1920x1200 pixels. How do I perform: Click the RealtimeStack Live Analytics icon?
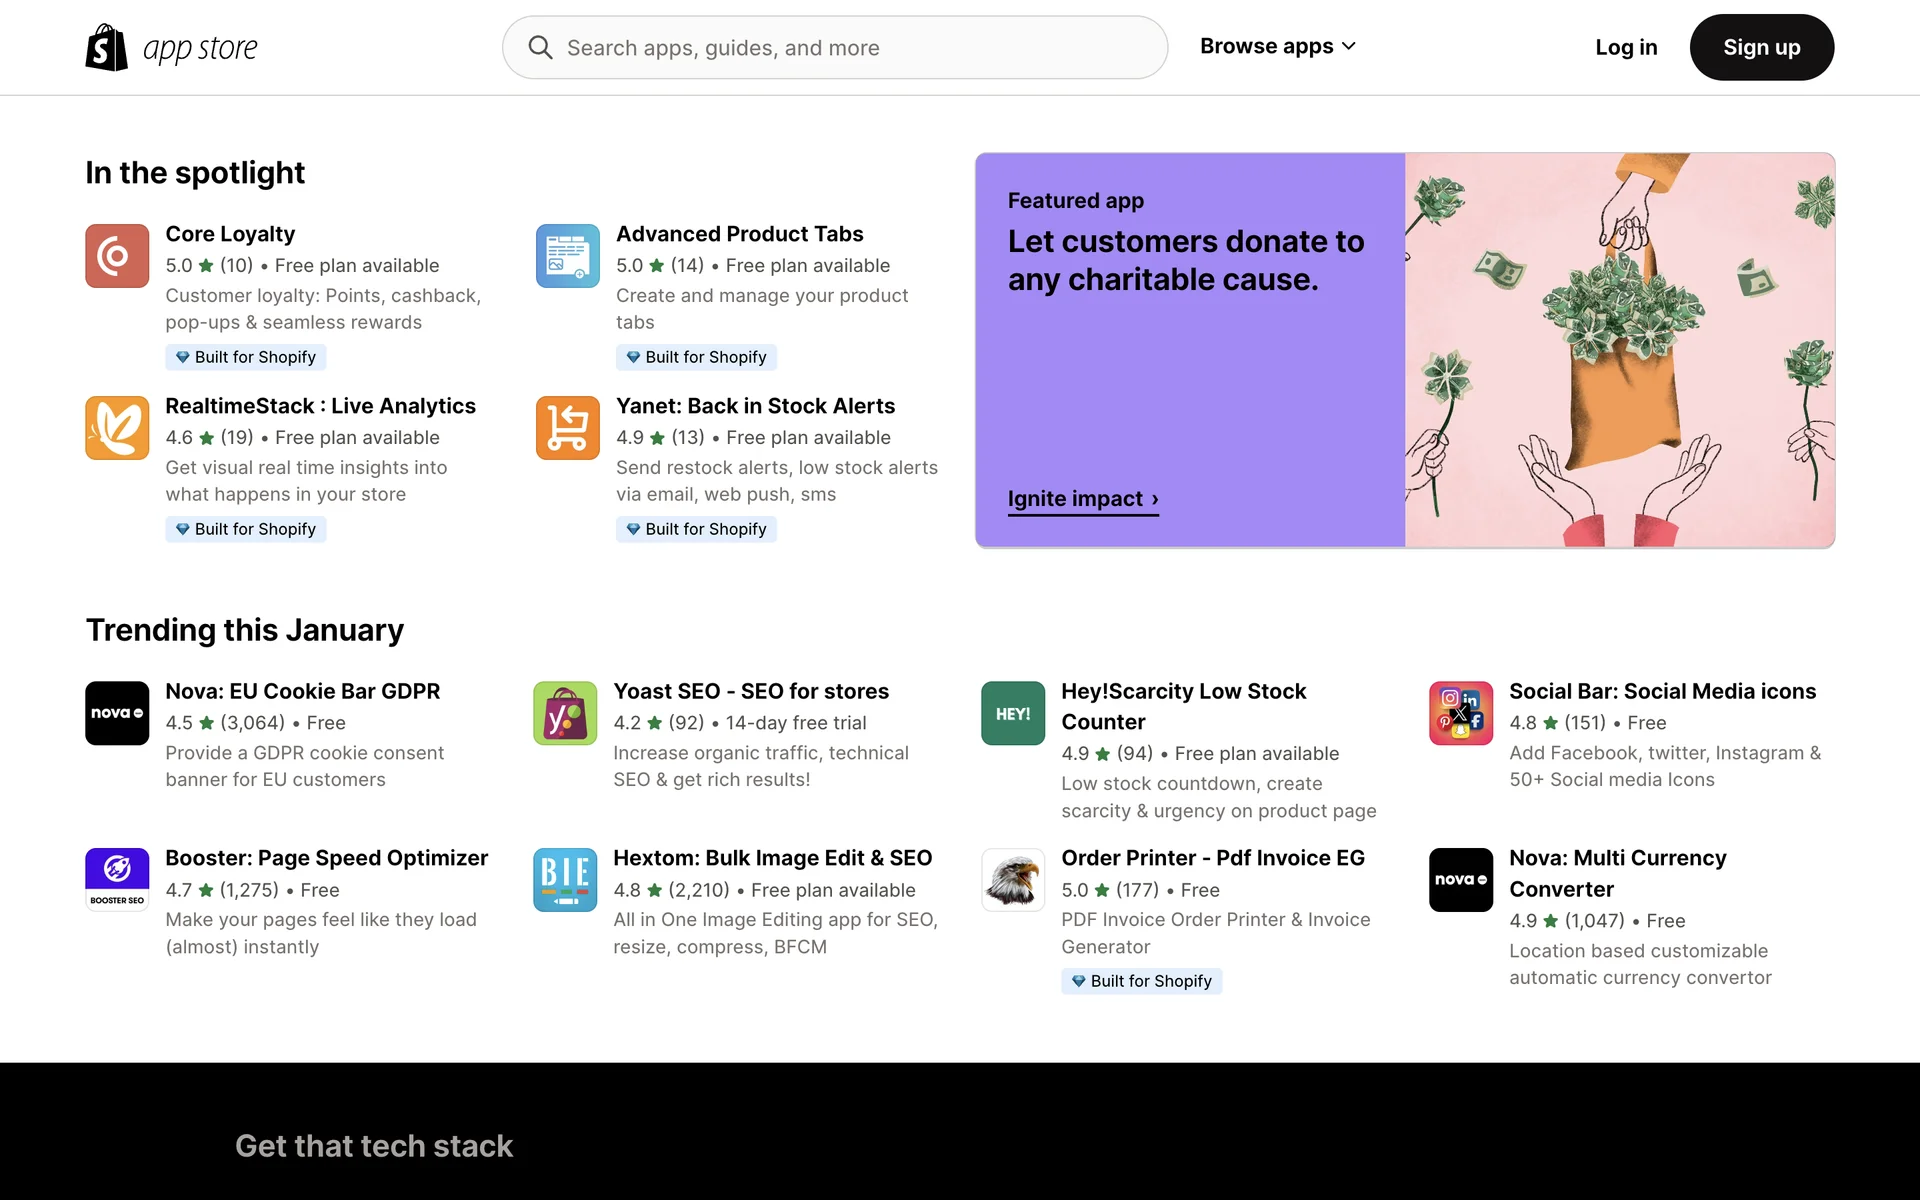(117, 428)
